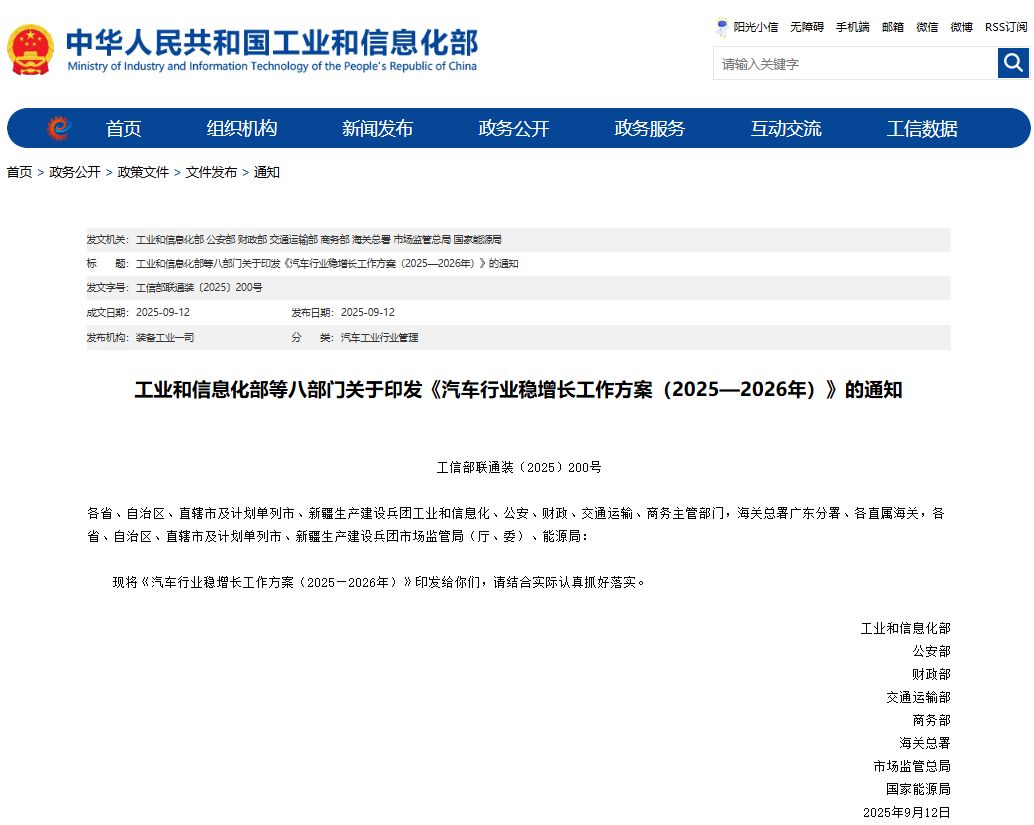The image size is (1034, 825).
Task: Click signature line 海关总署
Action: (925, 743)
